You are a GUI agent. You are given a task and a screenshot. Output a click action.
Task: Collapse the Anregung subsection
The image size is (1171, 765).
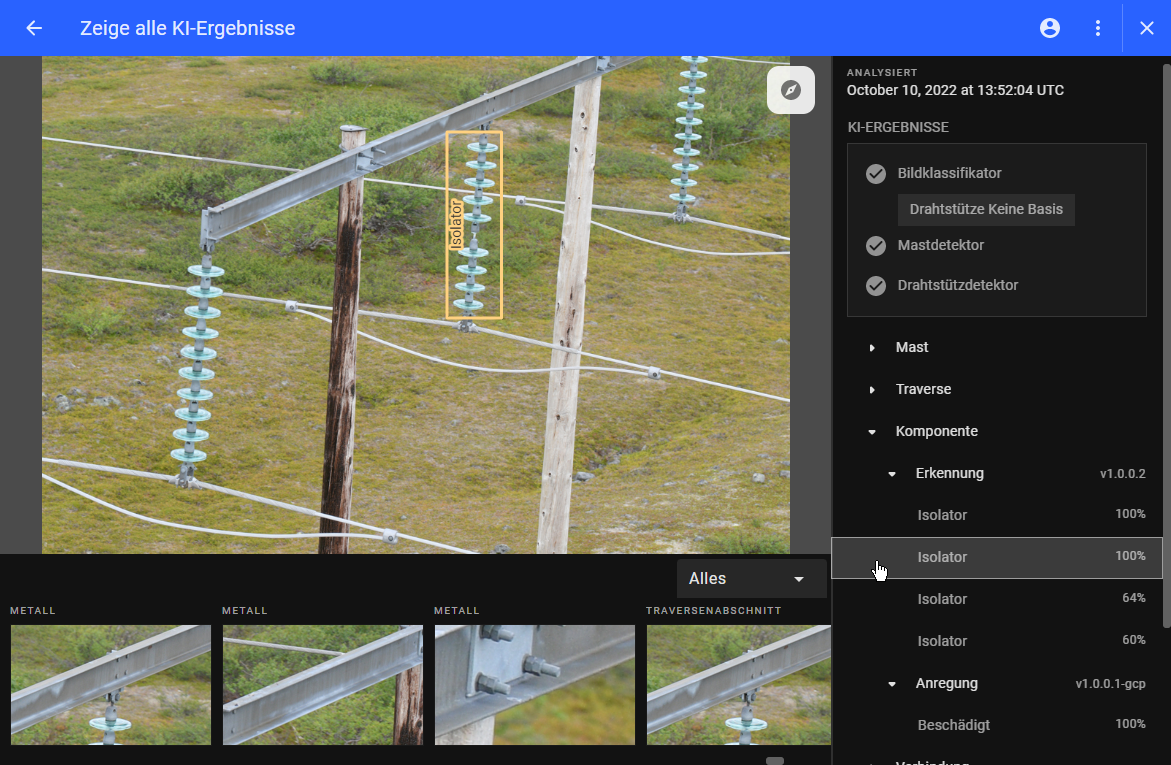pos(892,684)
